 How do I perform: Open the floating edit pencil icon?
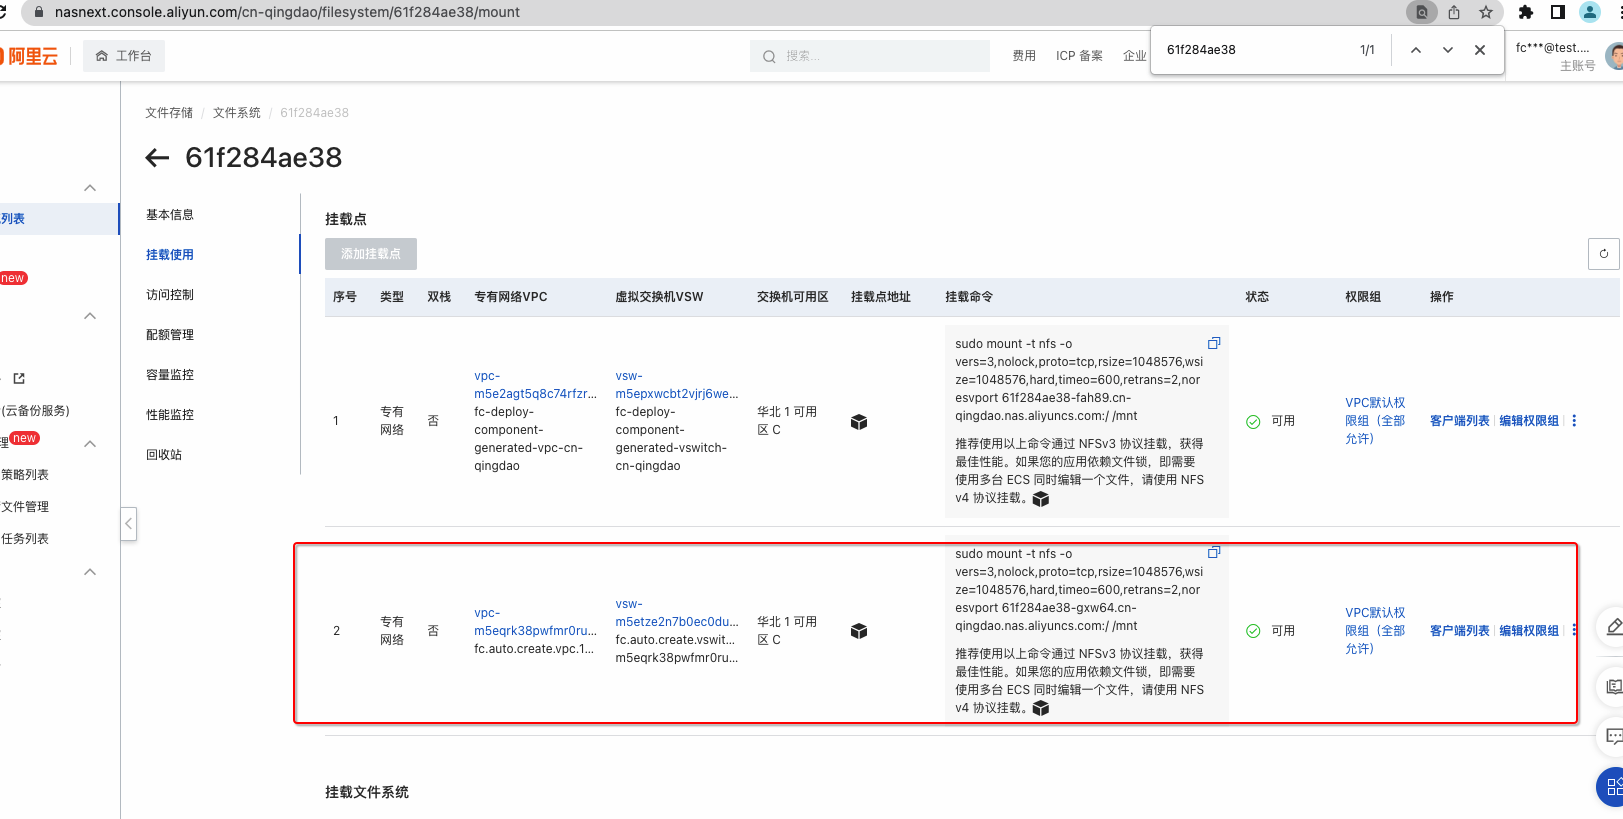[1613, 627]
